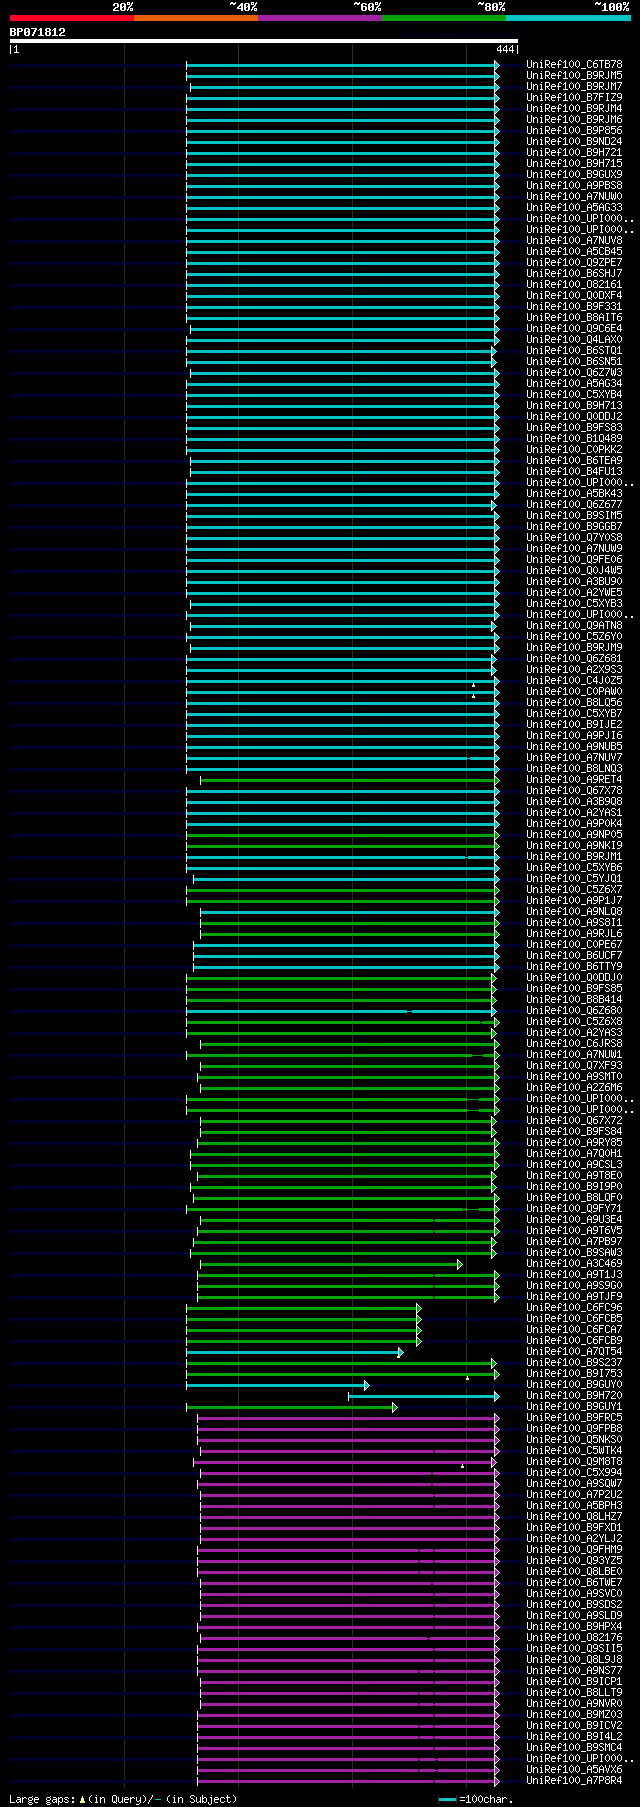
Task: Select hit UniRef100_Q9ZPE7
Action: pos(574,263)
